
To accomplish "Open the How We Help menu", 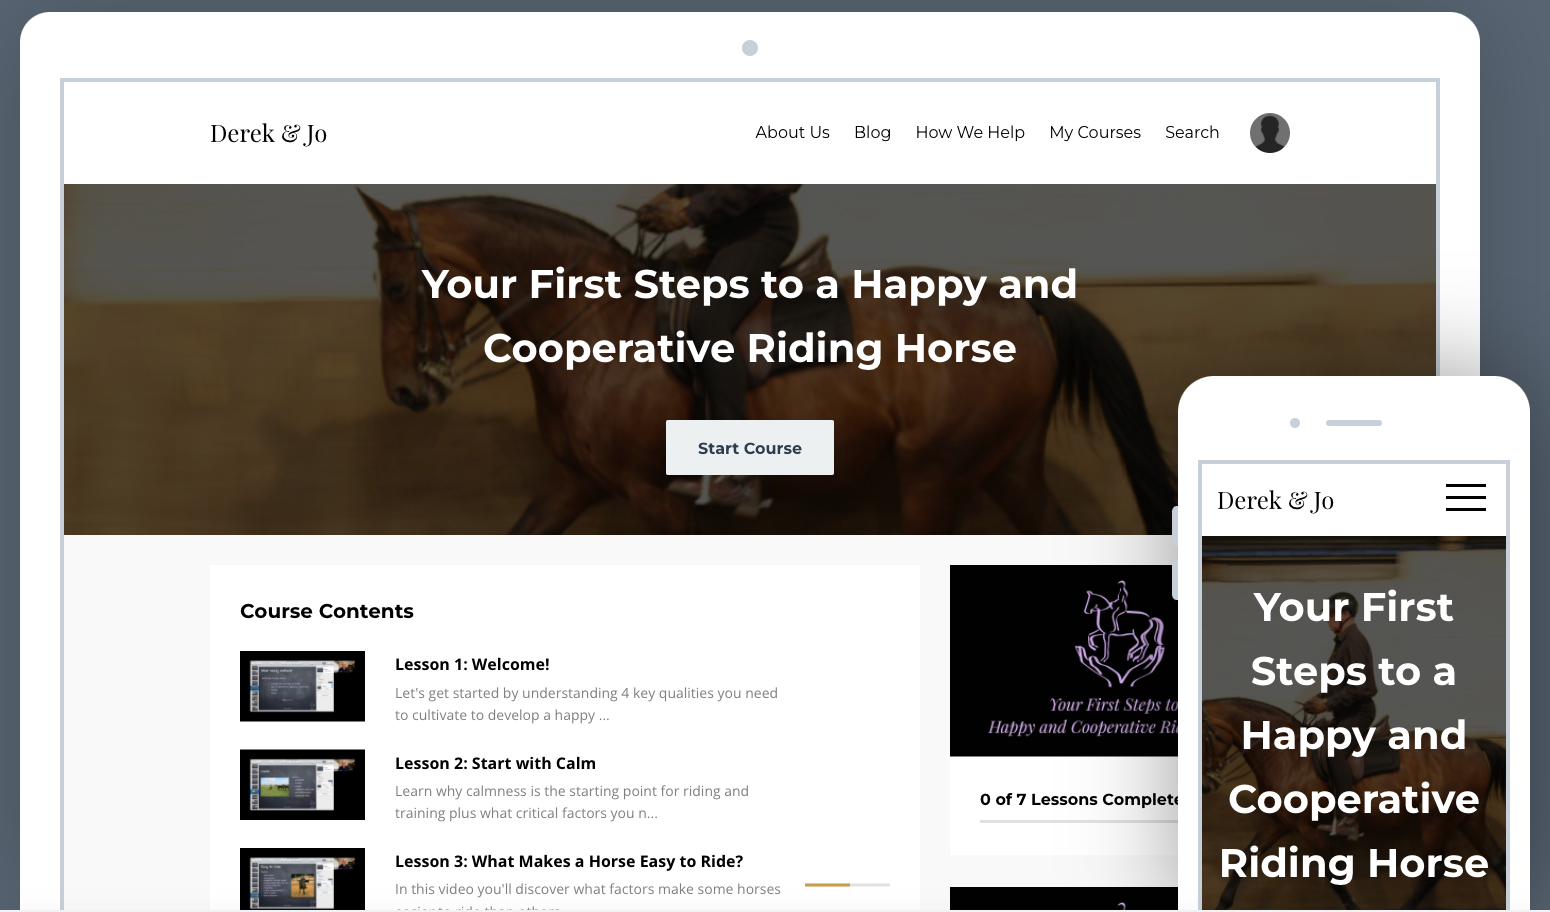I will (970, 132).
